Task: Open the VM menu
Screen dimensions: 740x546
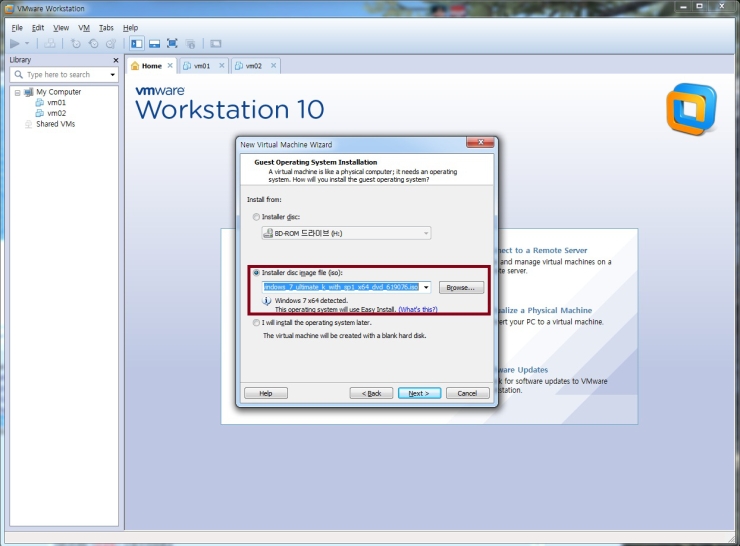Action: click(84, 28)
